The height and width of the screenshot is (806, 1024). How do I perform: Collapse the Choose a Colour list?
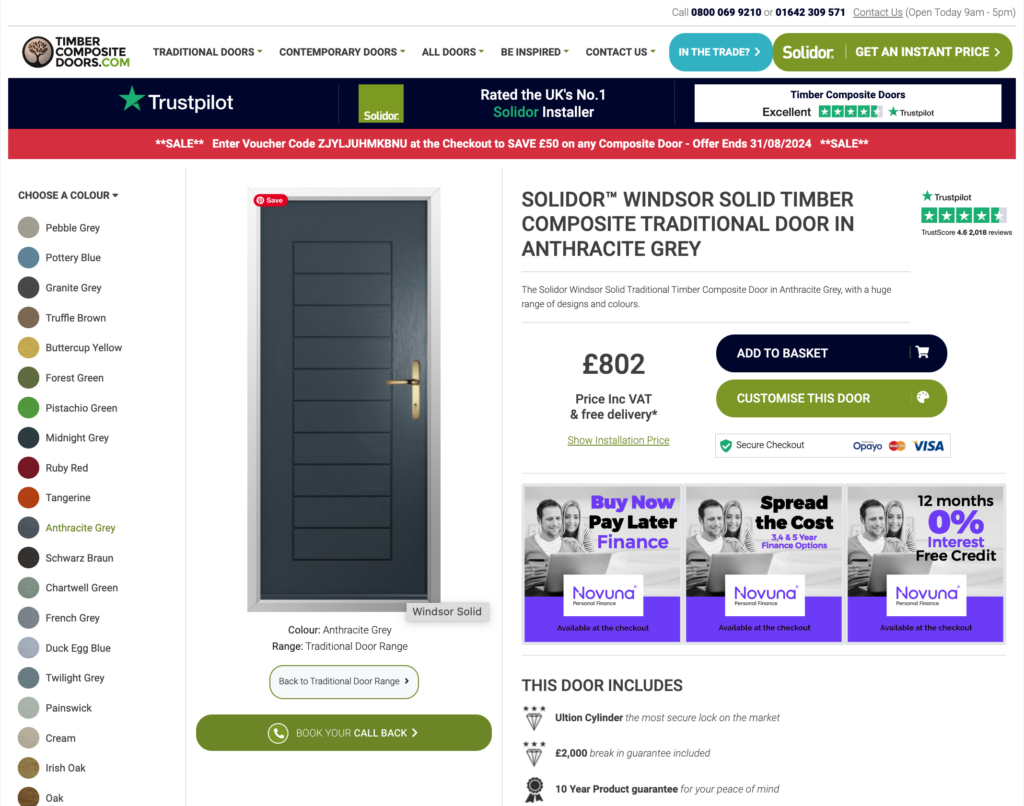pos(68,195)
